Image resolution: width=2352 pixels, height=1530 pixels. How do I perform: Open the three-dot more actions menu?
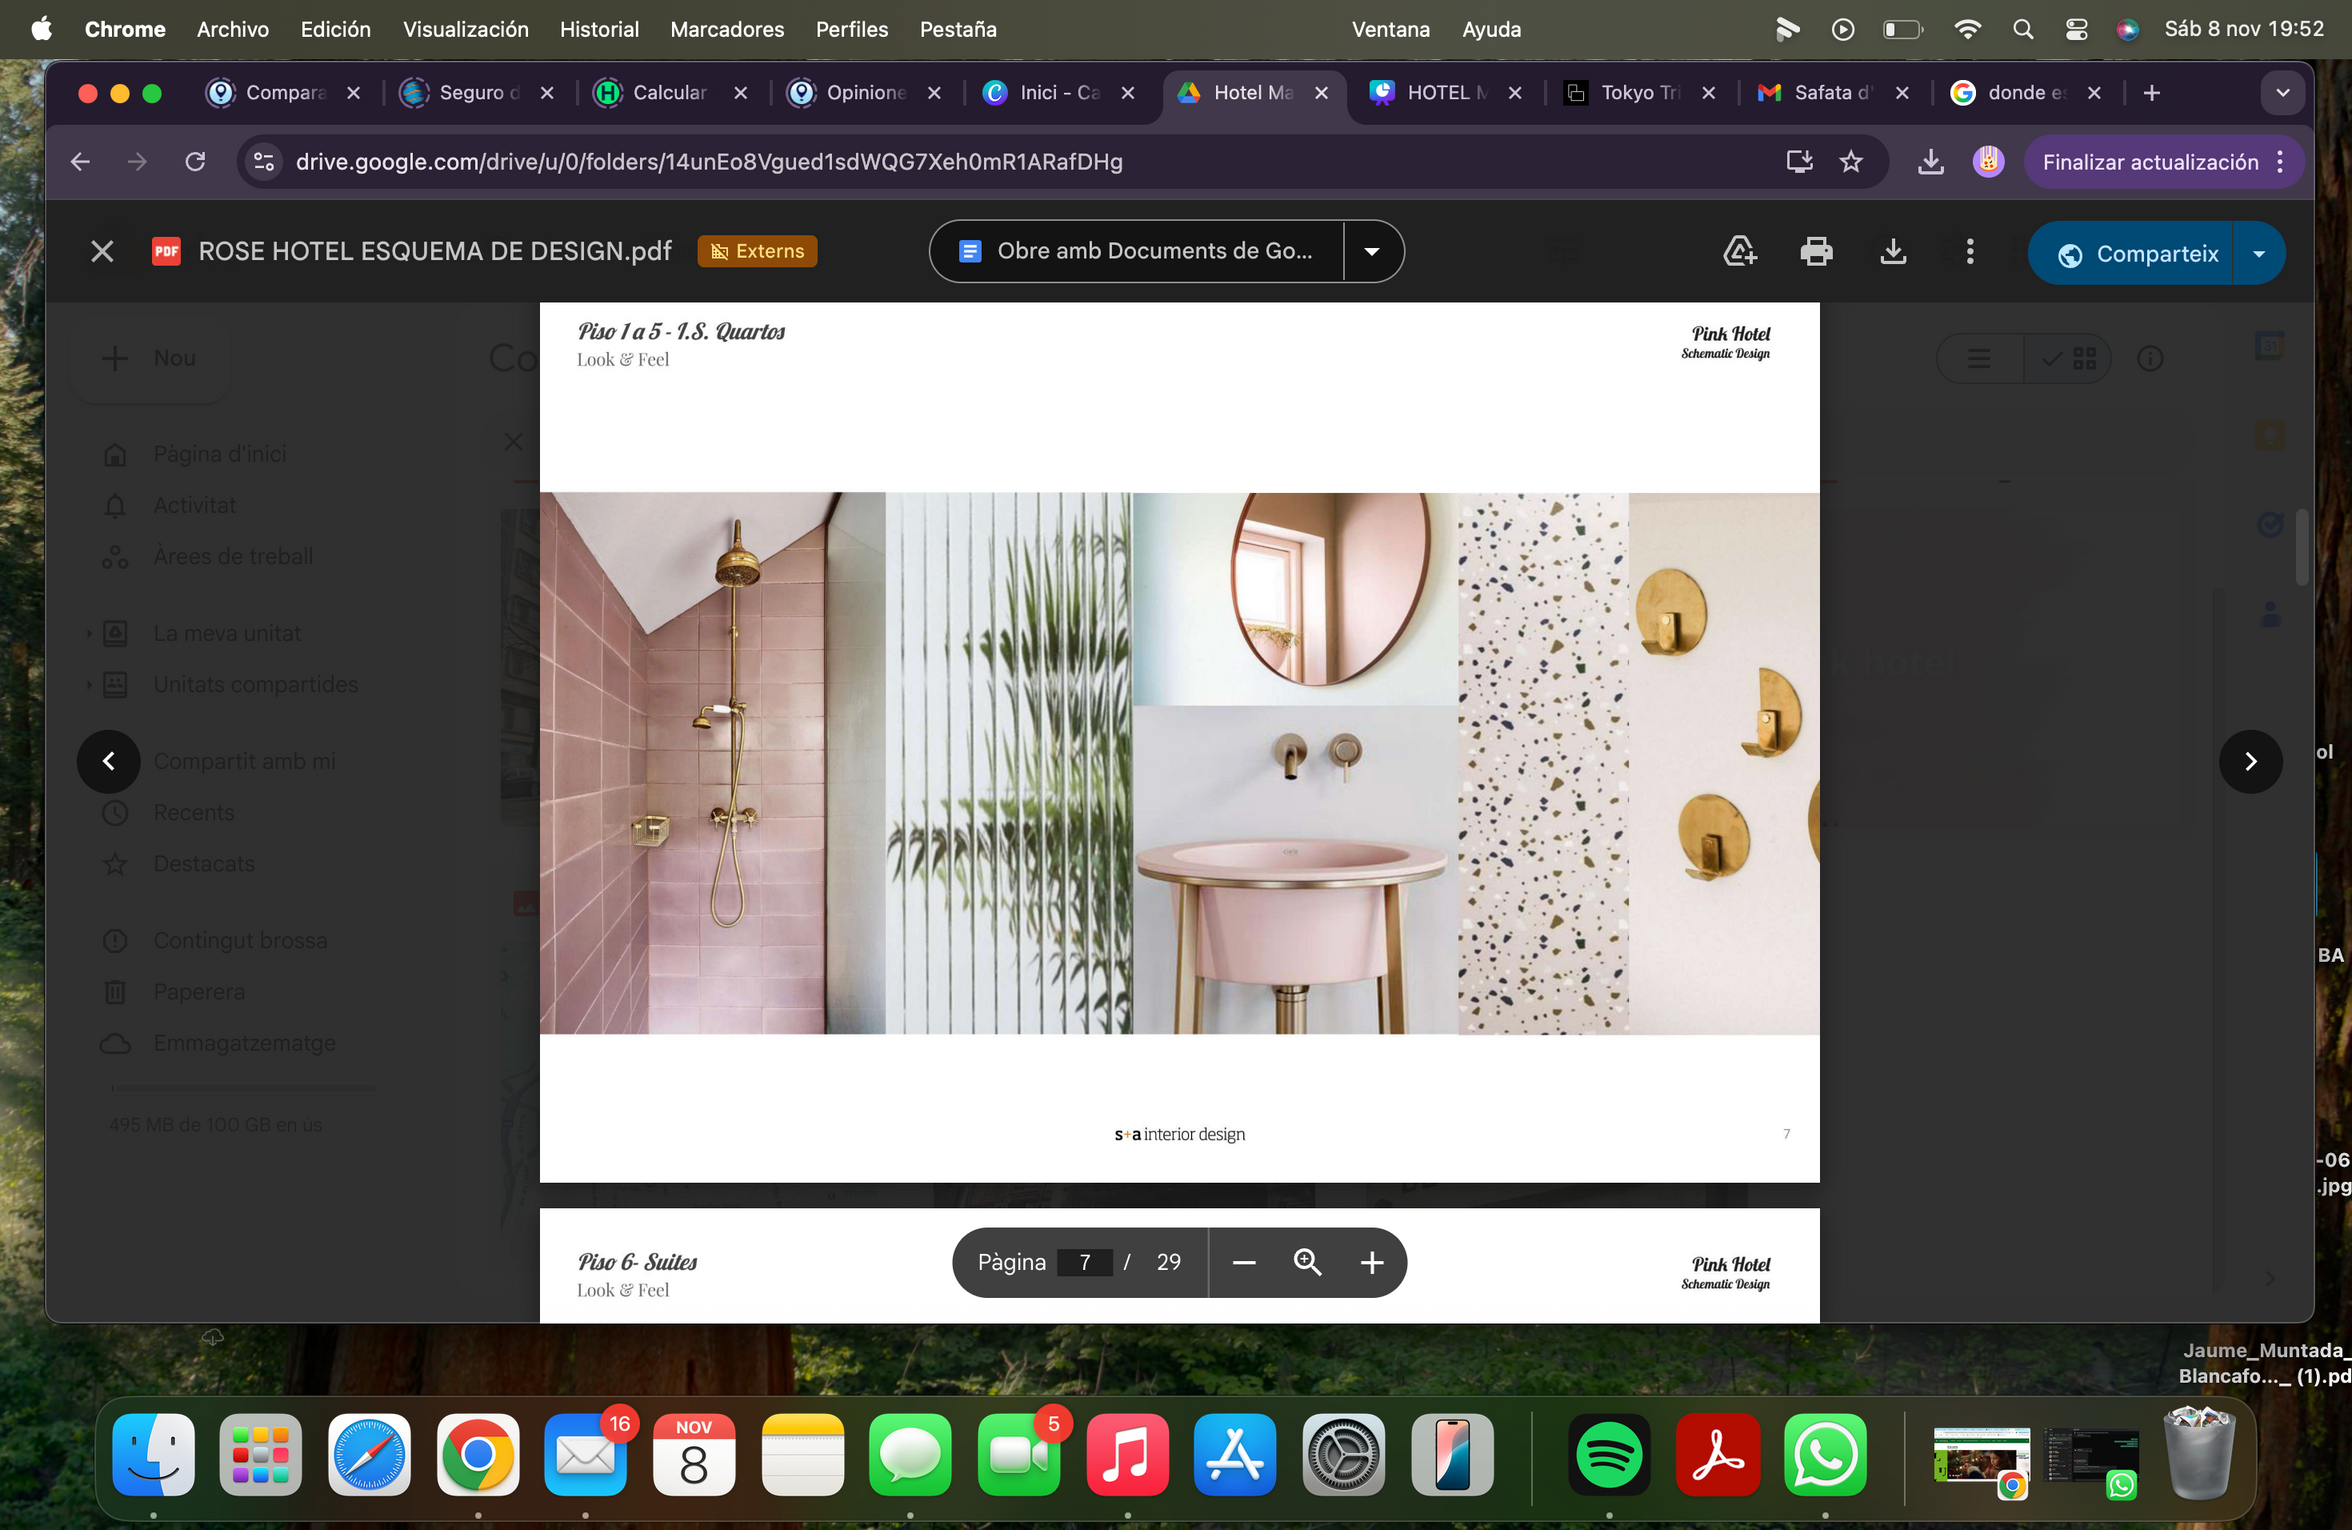pyautogui.click(x=1969, y=252)
